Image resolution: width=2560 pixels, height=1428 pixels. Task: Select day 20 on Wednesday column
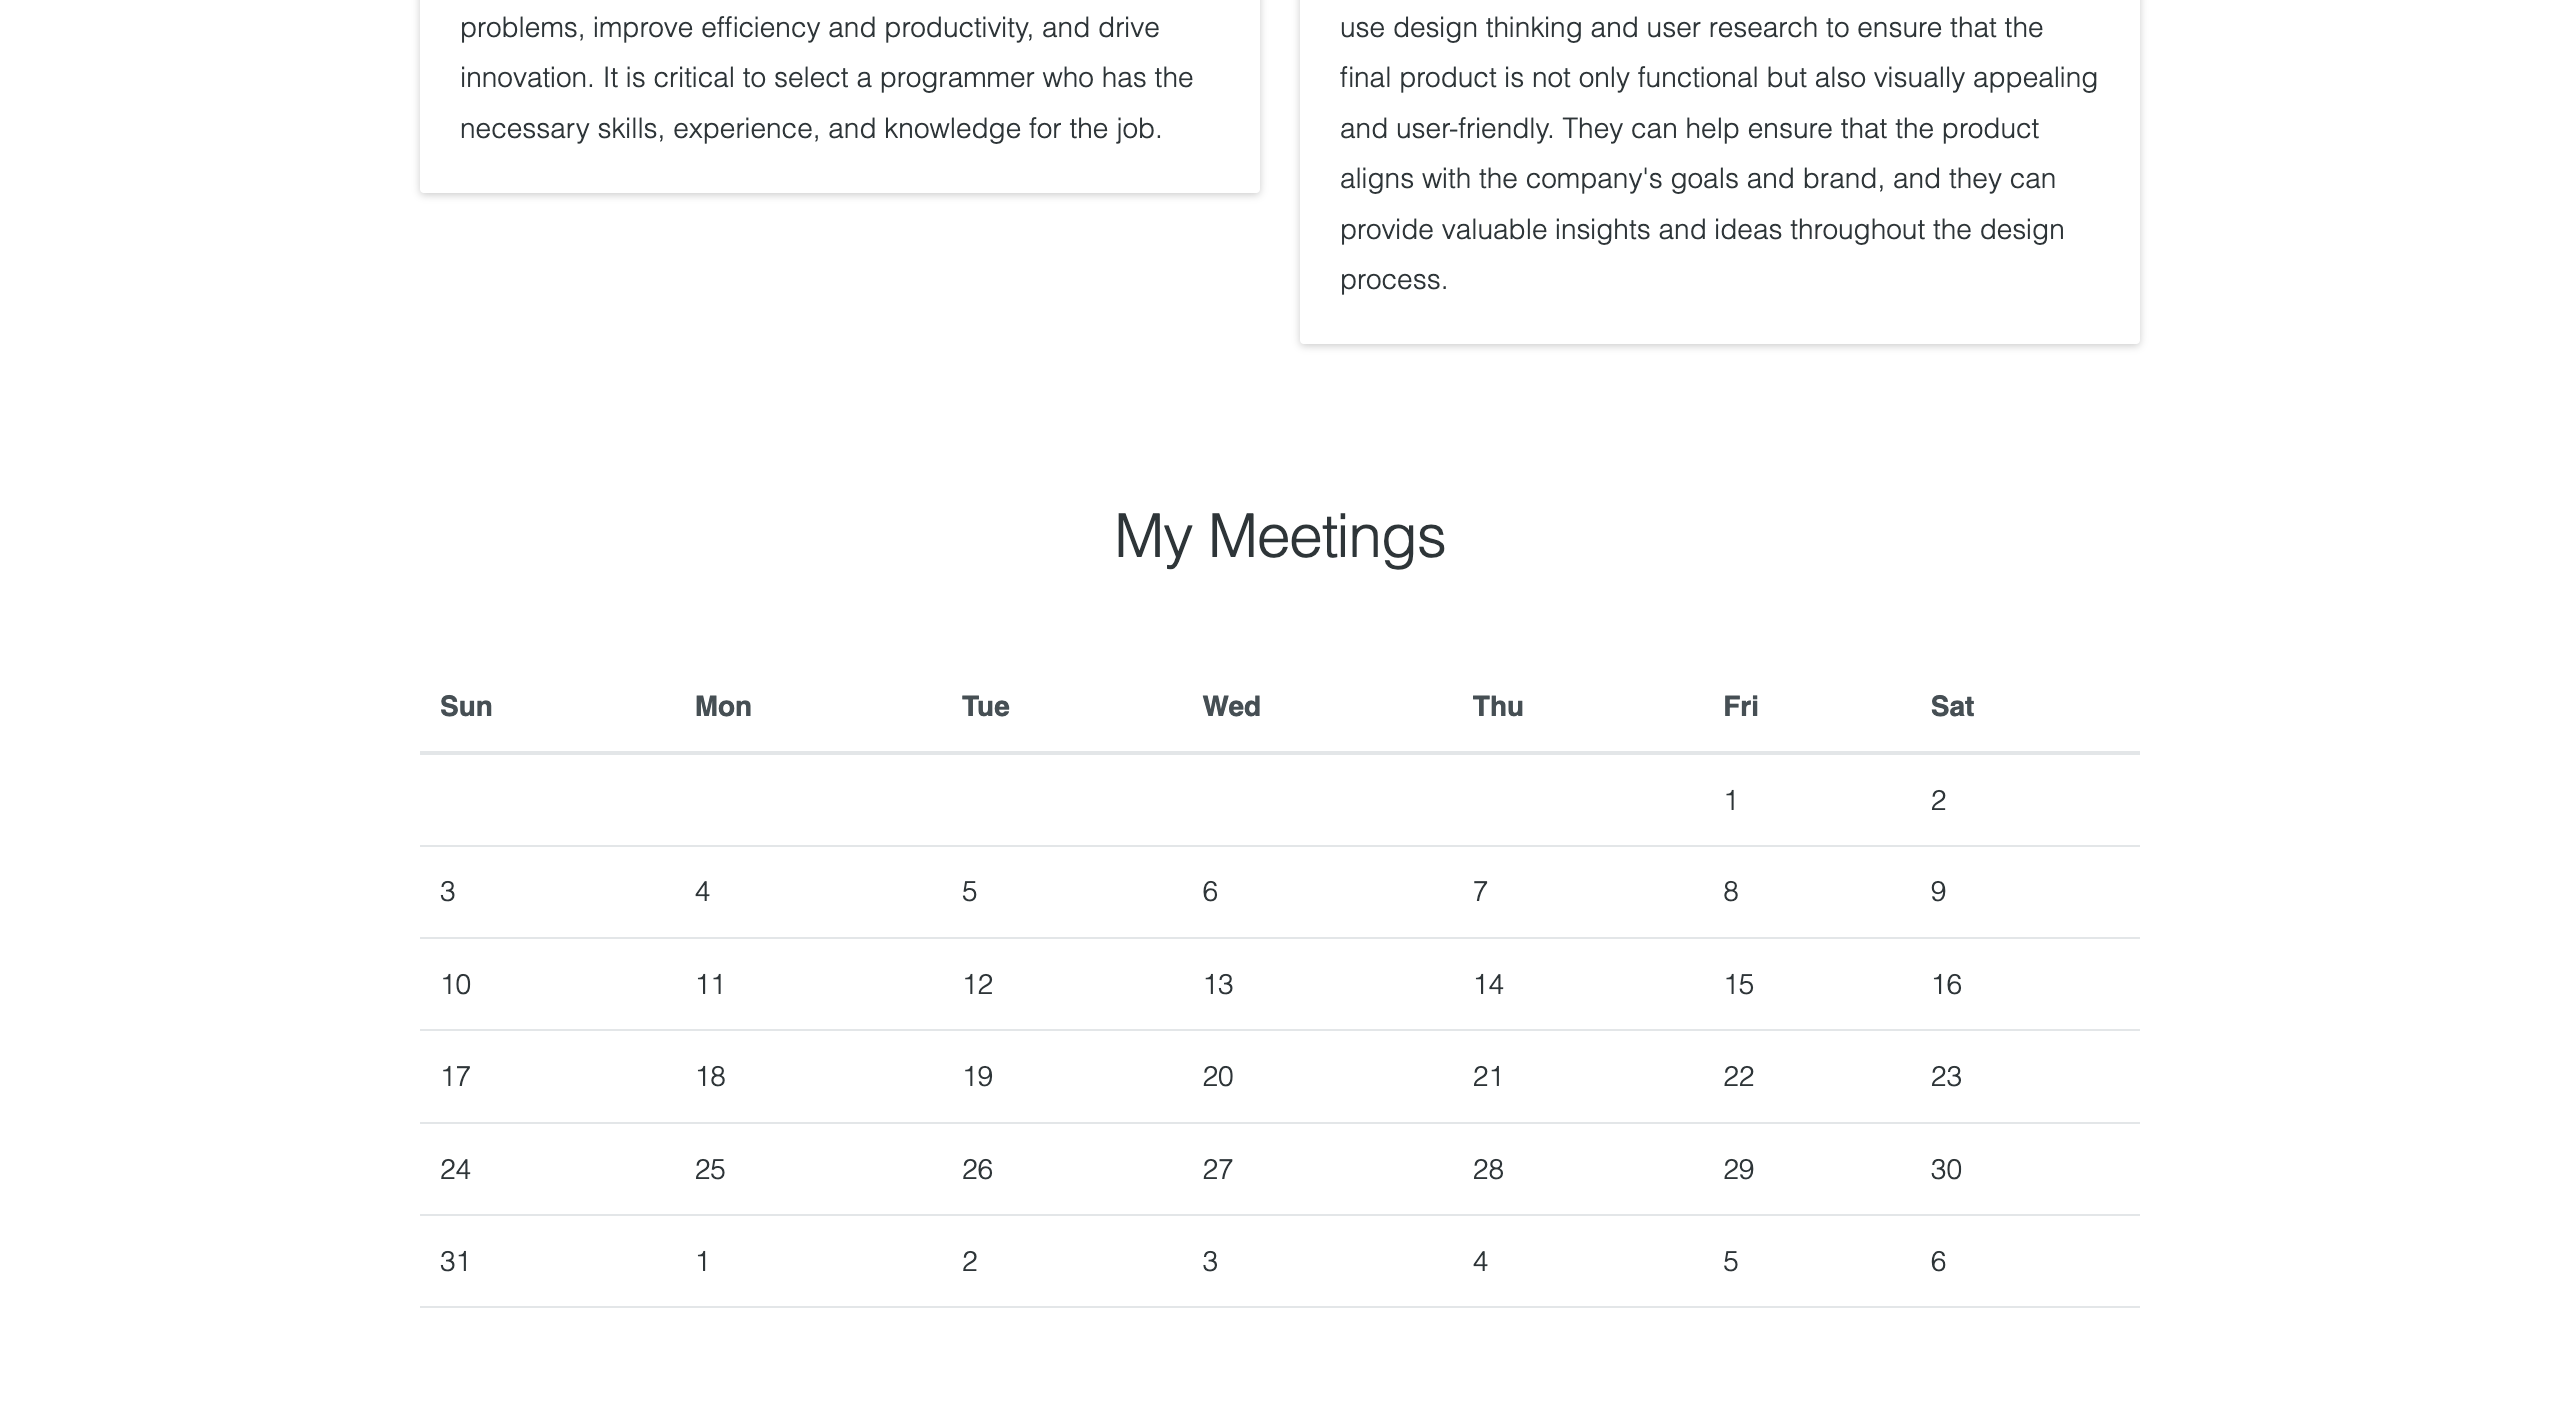click(x=1217, y=1076)
